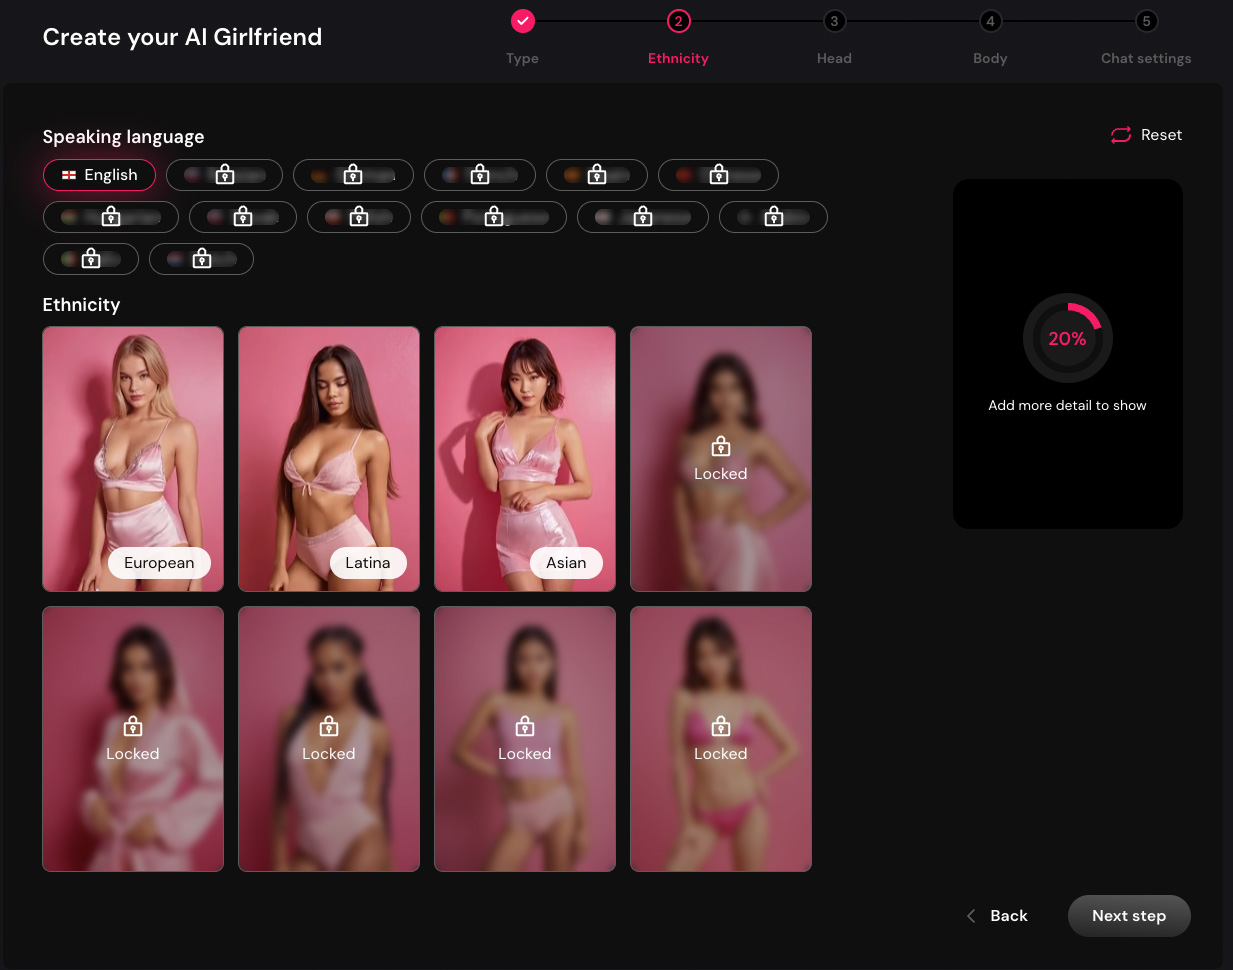This screenshot has width=1233, height=970.
Task: Click the black character preview panel
Action: [1067, 470]
